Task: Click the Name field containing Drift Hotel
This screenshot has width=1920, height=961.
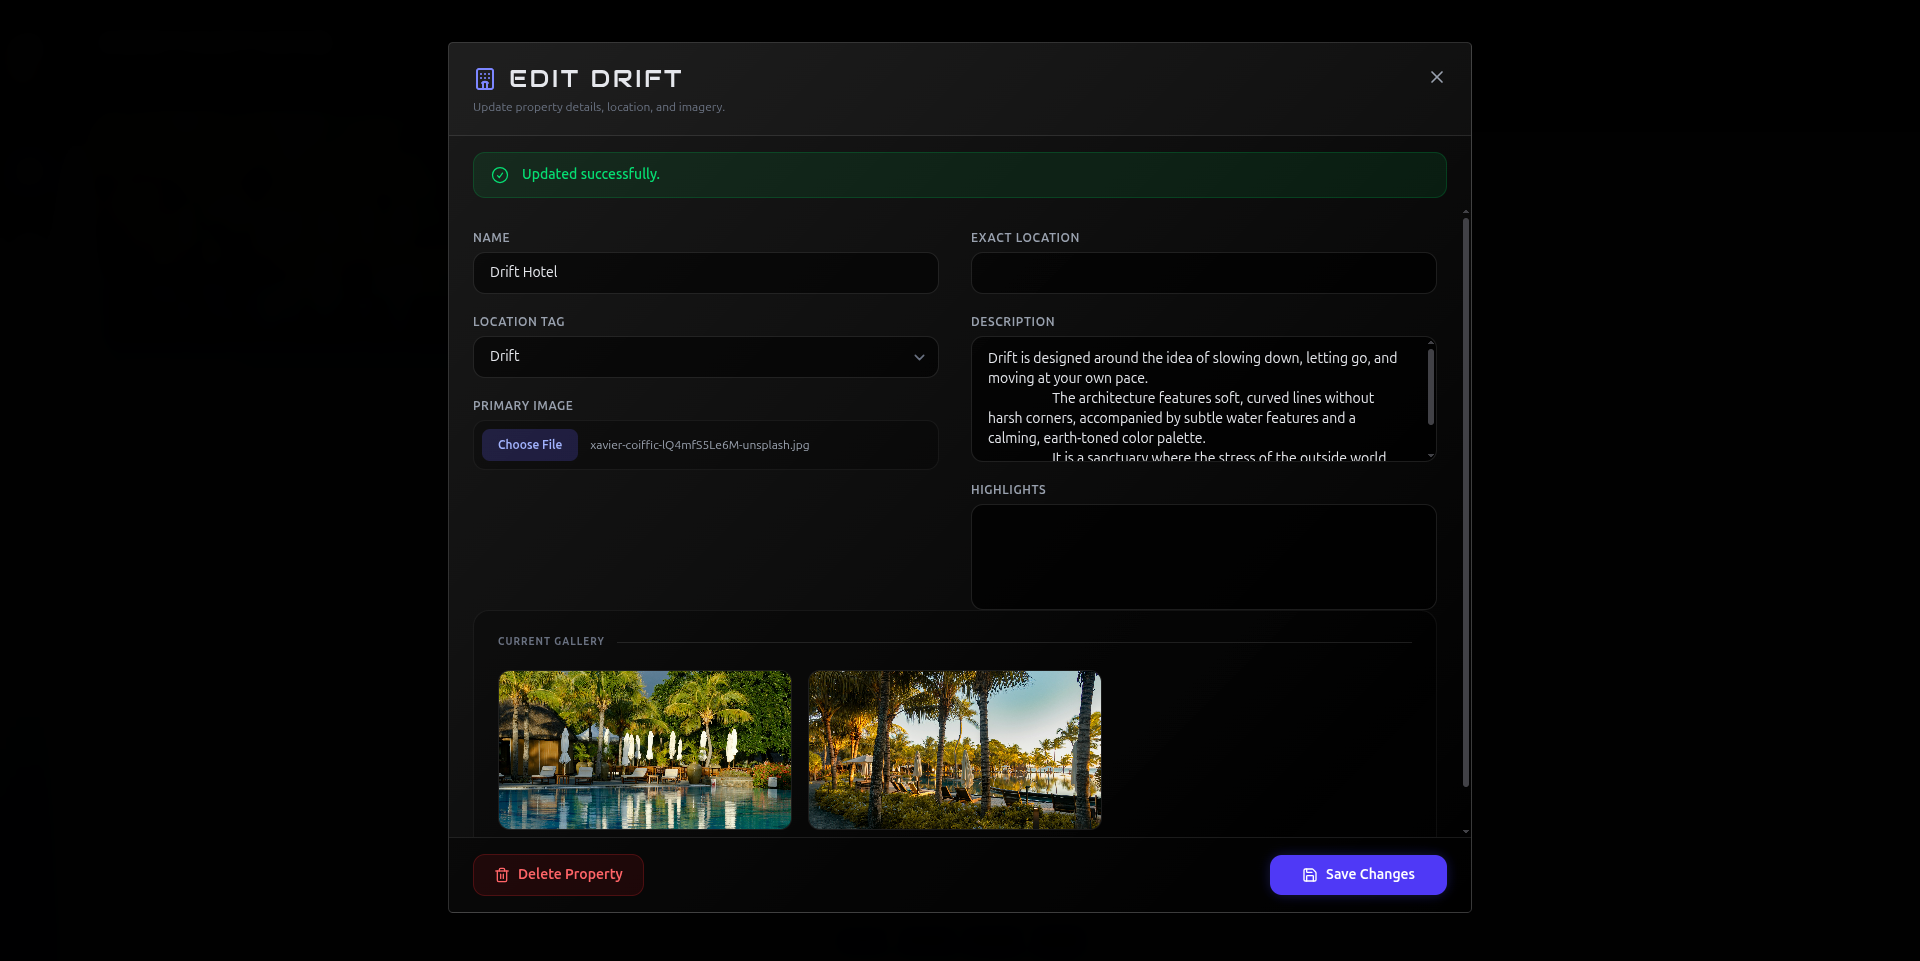Action: [x=706, y=273]
